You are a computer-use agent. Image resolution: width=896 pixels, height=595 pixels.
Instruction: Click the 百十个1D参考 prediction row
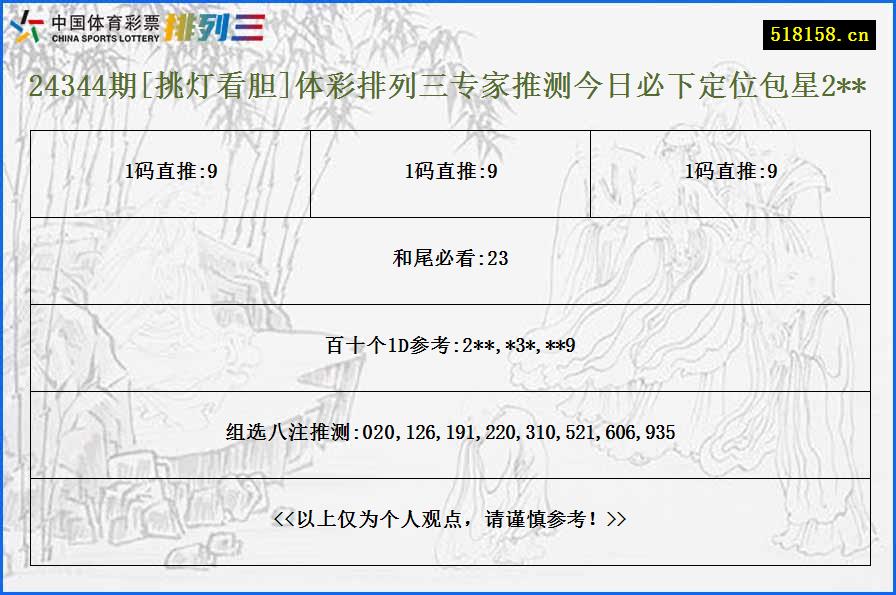[448, 347]
